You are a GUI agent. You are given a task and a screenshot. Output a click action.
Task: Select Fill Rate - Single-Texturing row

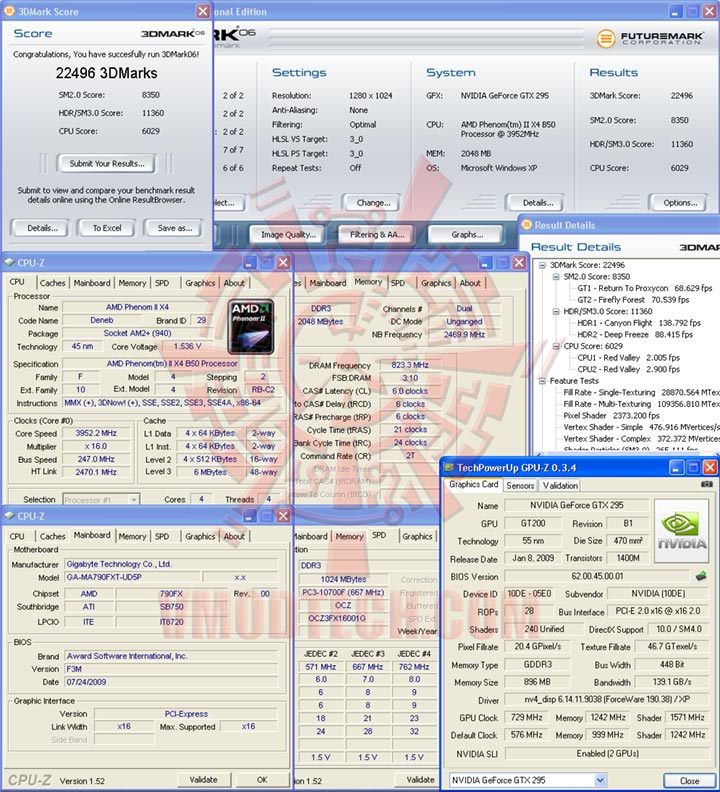coord(641,392)
